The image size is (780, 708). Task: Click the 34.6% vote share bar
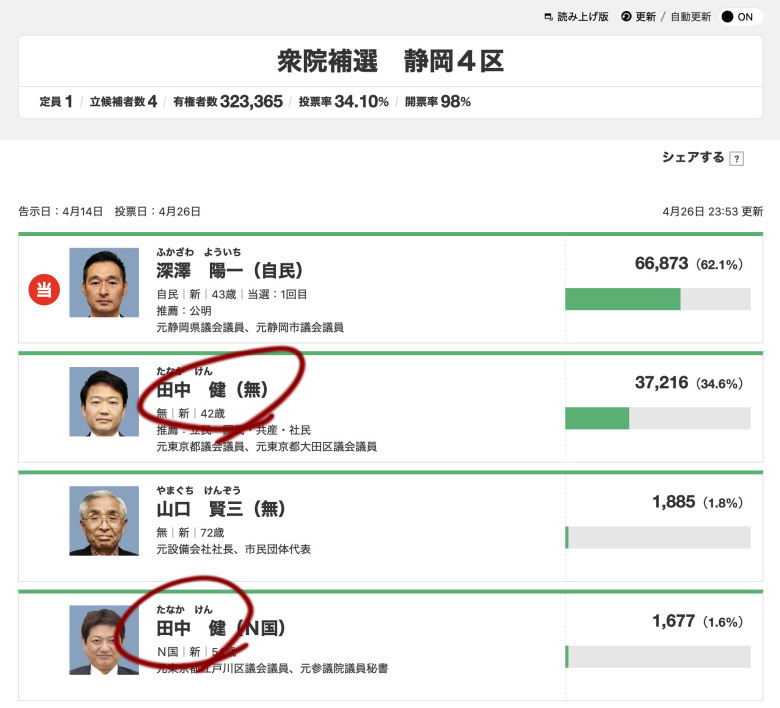[x=658, y=418]
